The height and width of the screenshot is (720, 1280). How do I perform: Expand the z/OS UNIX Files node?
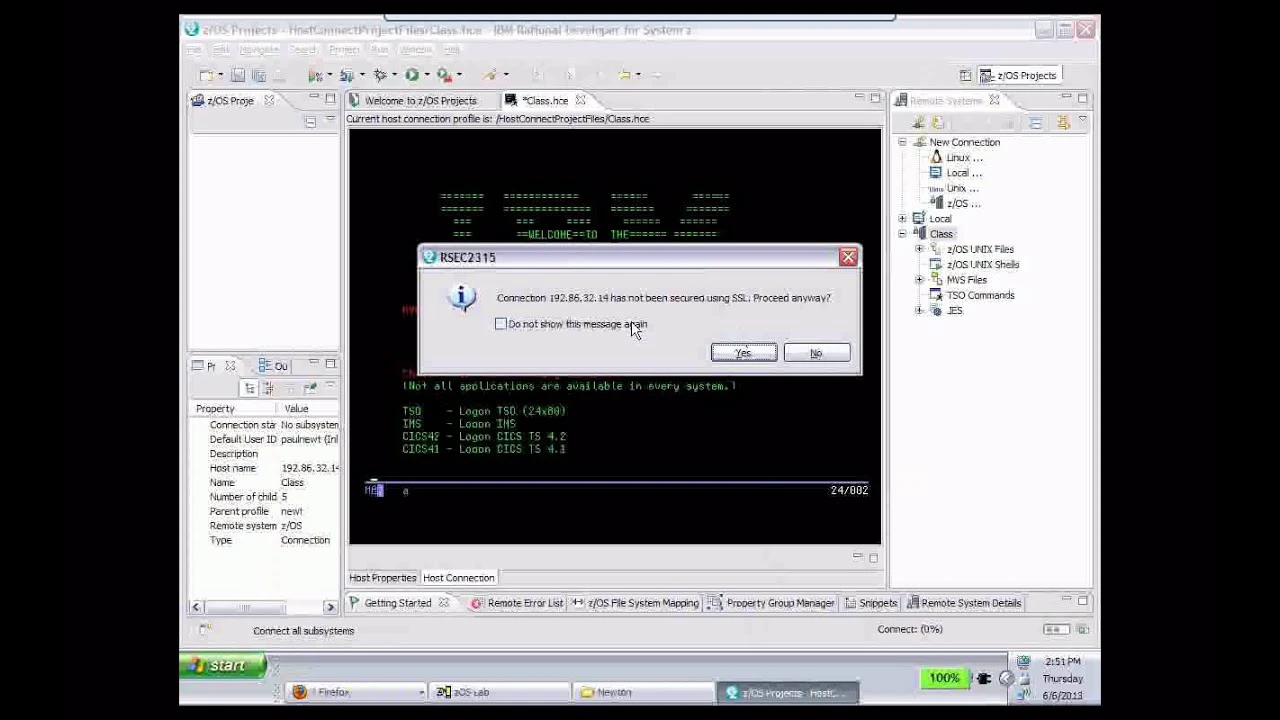[919, 249]
